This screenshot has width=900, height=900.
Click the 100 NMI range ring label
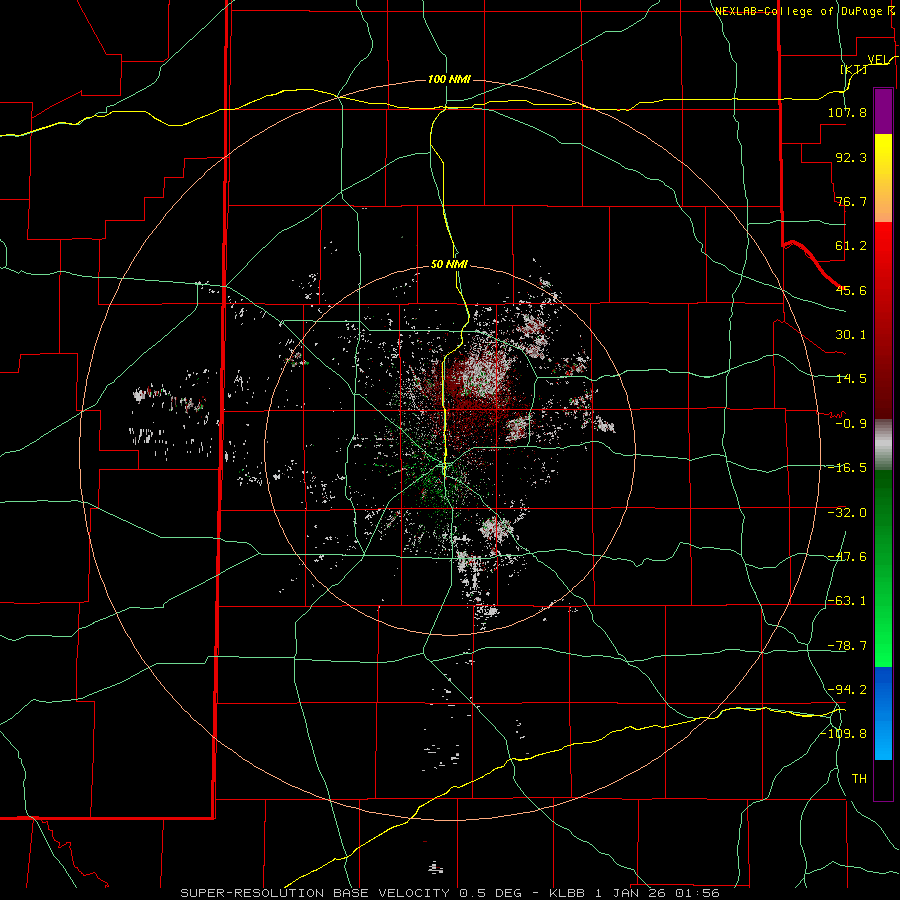click(449, 79)
